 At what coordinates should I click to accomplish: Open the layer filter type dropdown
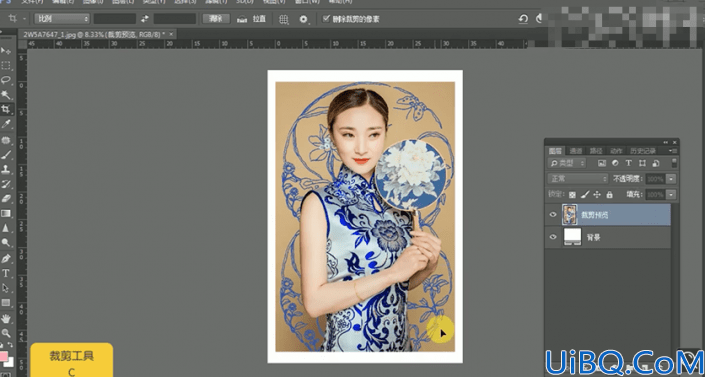[x=567, y=163]
